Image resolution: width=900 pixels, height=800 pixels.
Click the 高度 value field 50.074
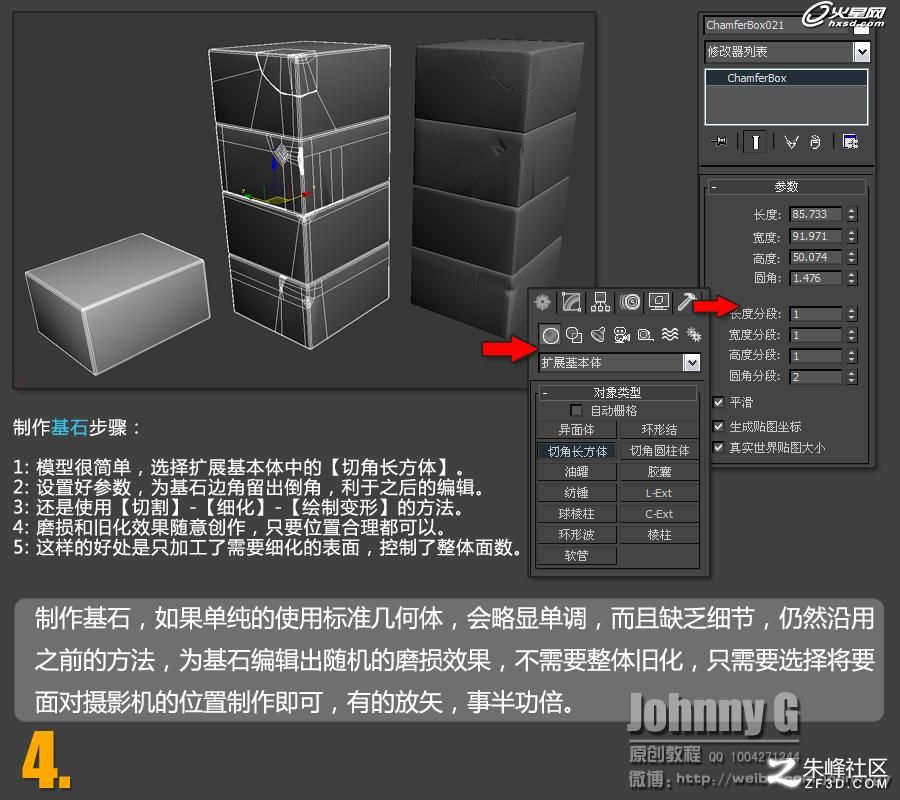pyautogui.click(x=815, y=257)
